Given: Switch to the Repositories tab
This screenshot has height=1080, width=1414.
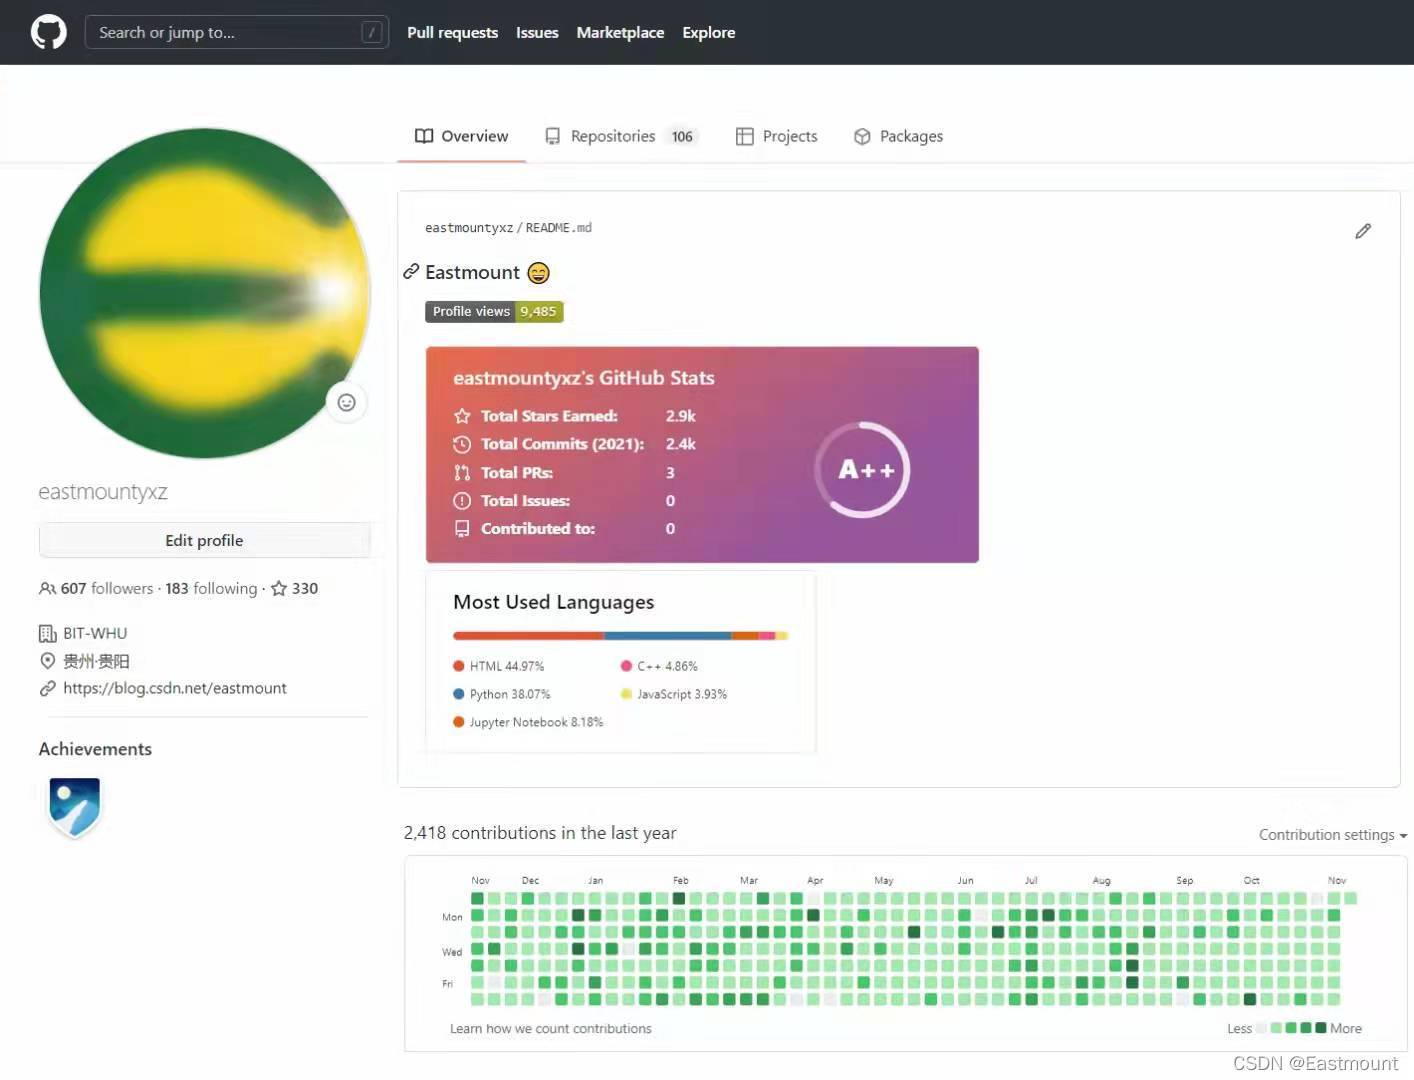Looking at the screenshot, I should coord(621,136).
